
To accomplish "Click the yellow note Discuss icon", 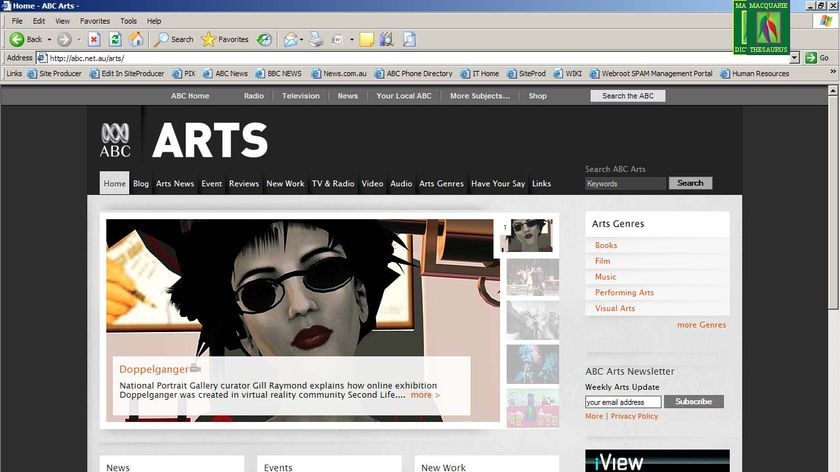I will pyautogui.click(x=366, y=40).
